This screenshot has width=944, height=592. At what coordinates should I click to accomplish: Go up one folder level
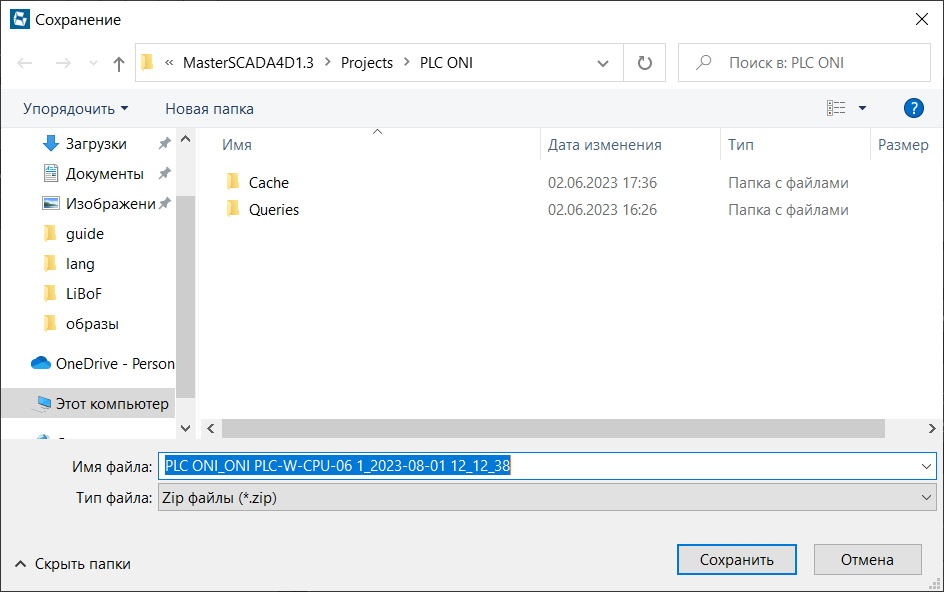click(119, 63)
